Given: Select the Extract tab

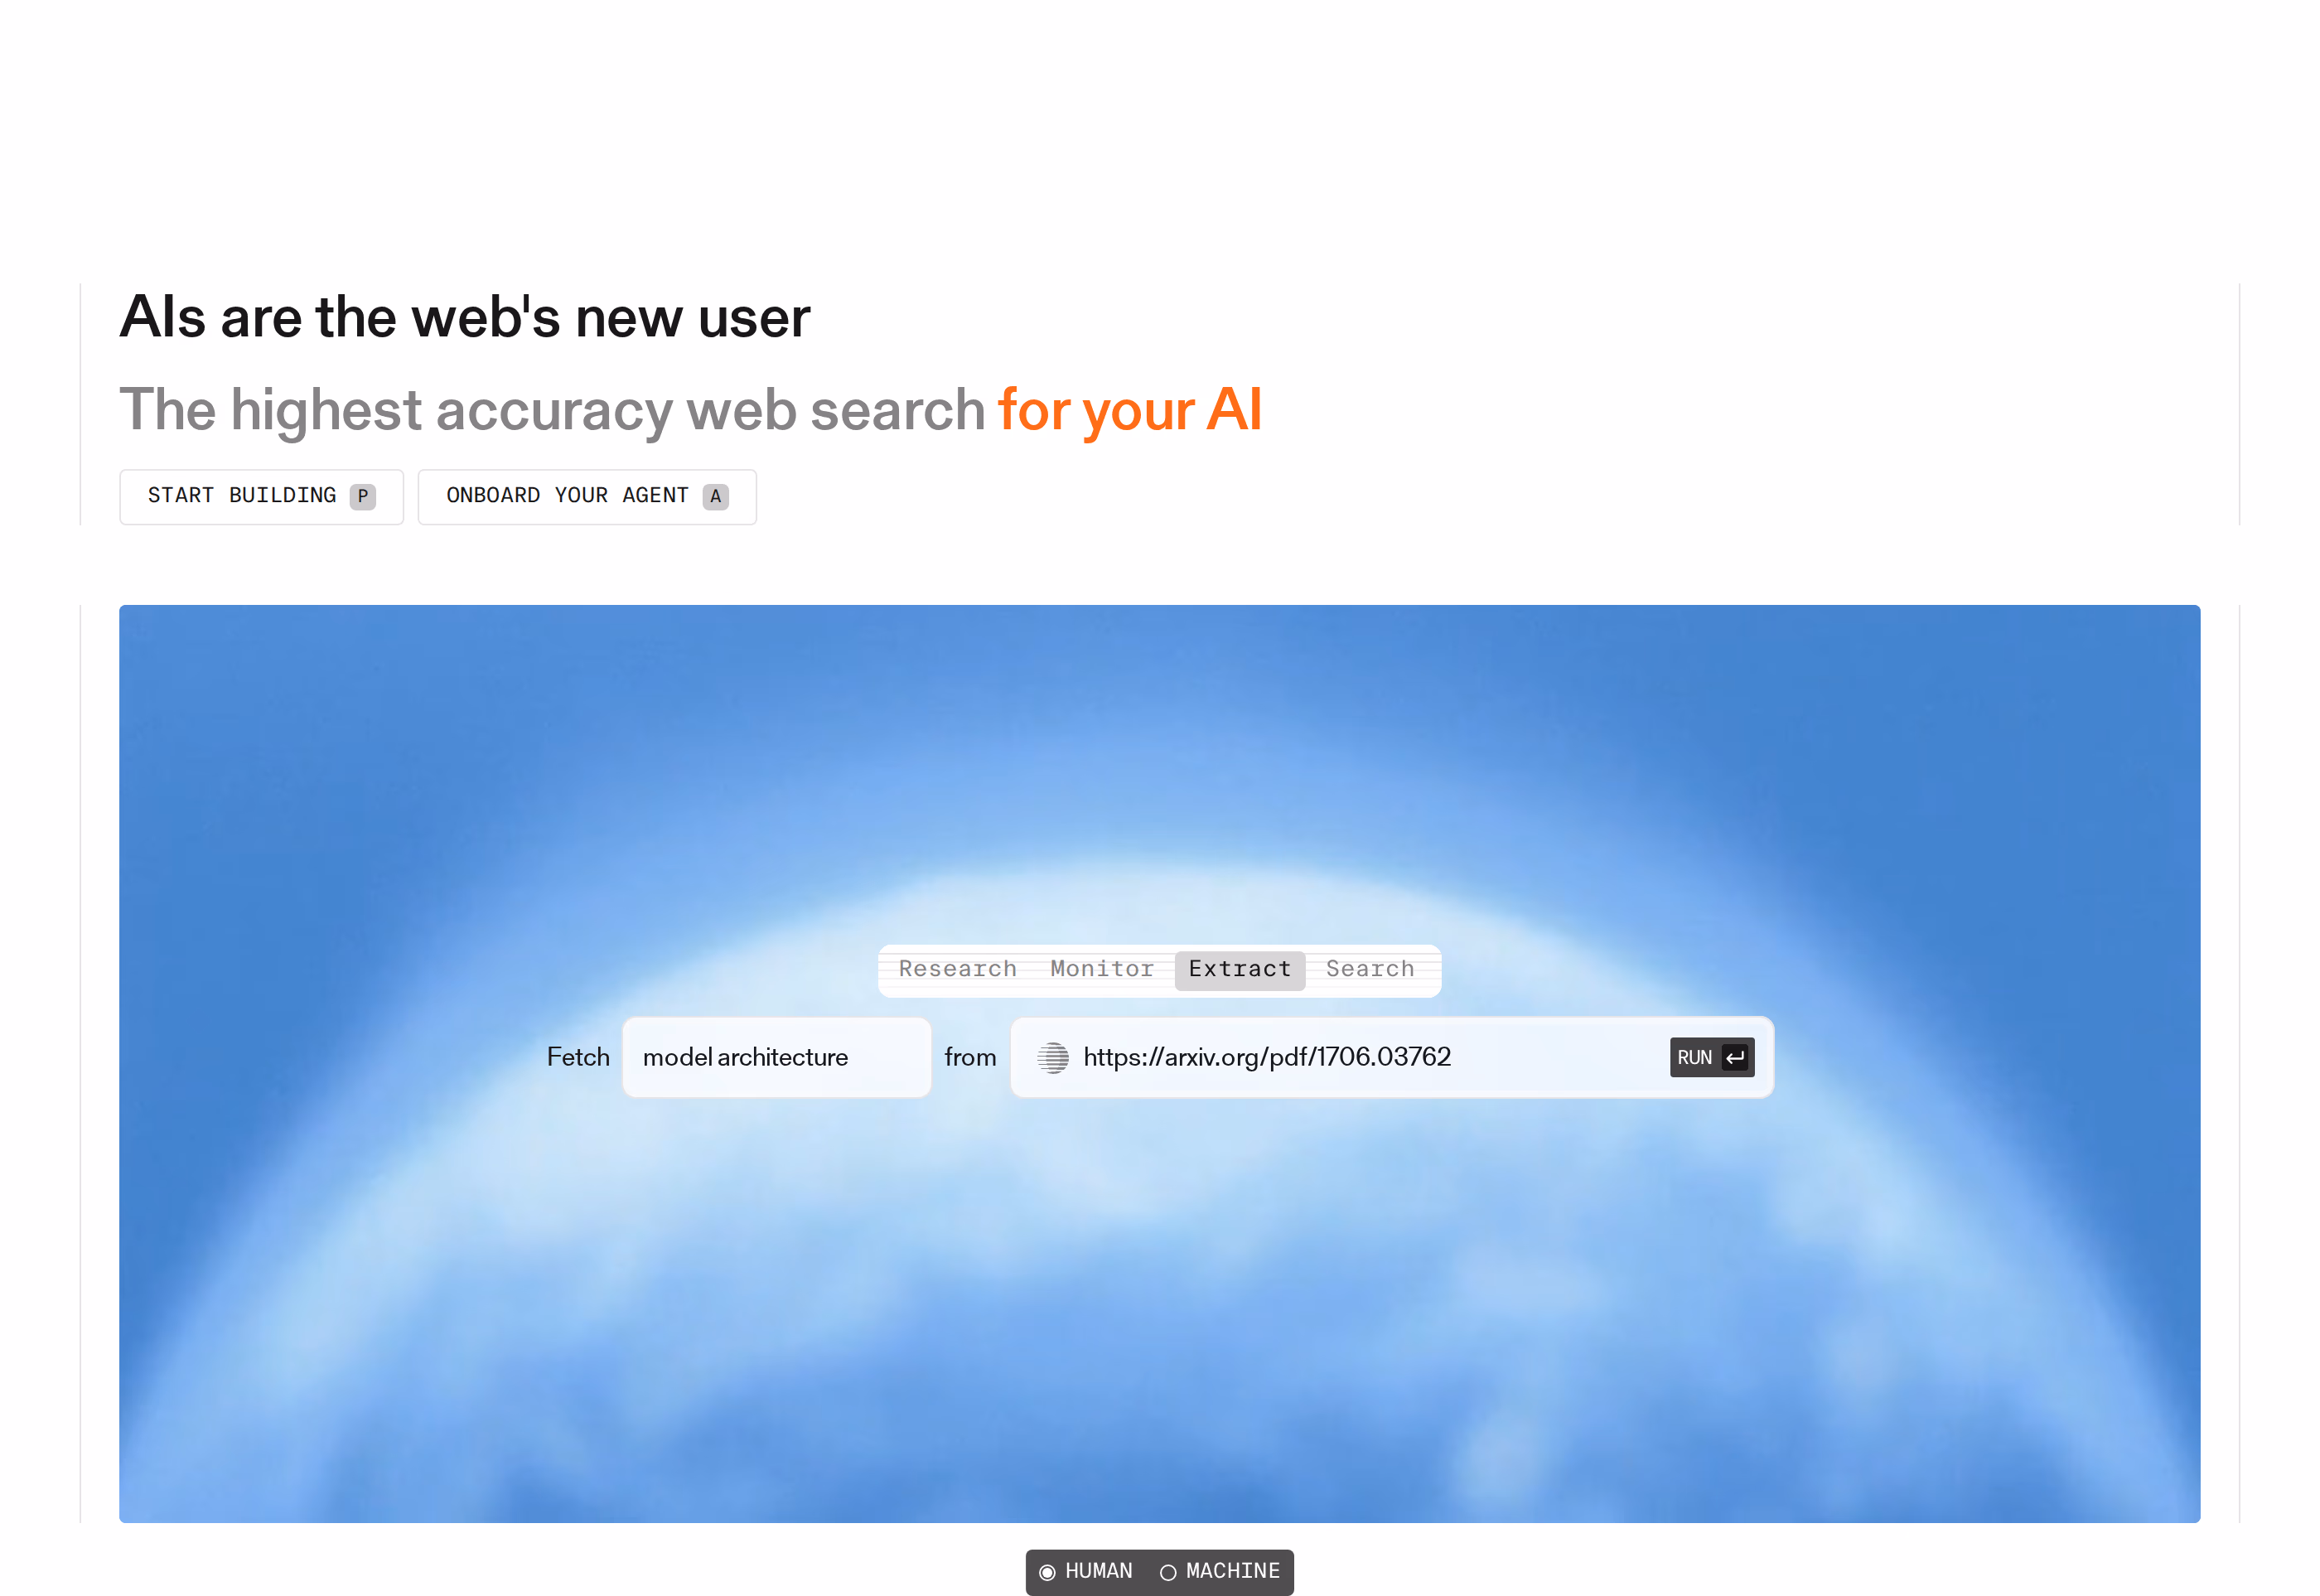Looking at the screenshot, I should 1240,970.
